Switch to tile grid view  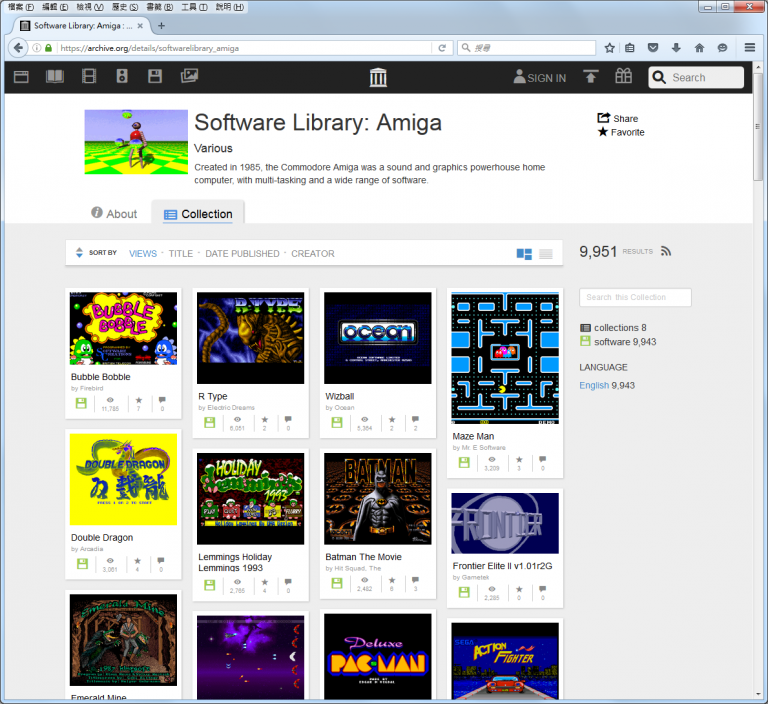(x=524, y=254)
